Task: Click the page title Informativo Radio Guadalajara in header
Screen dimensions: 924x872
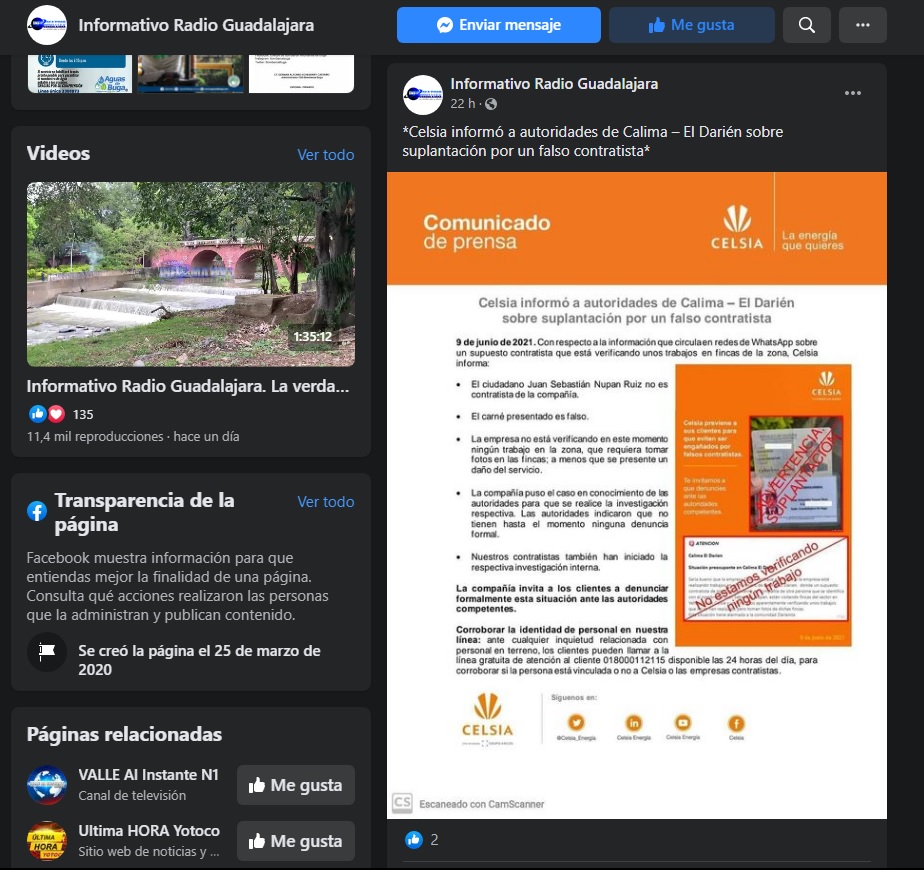Action: click(x=196, y=25)
